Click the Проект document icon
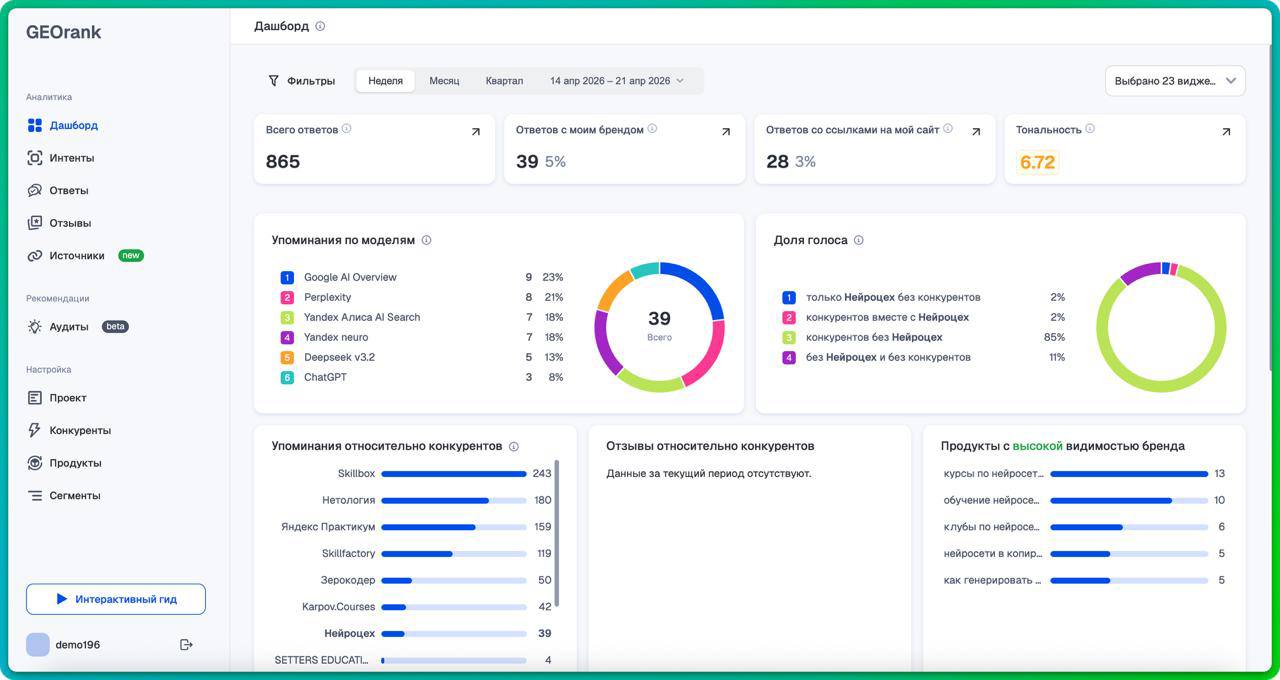Screen dimensions: 1280x680 click(x=35, y=398)
